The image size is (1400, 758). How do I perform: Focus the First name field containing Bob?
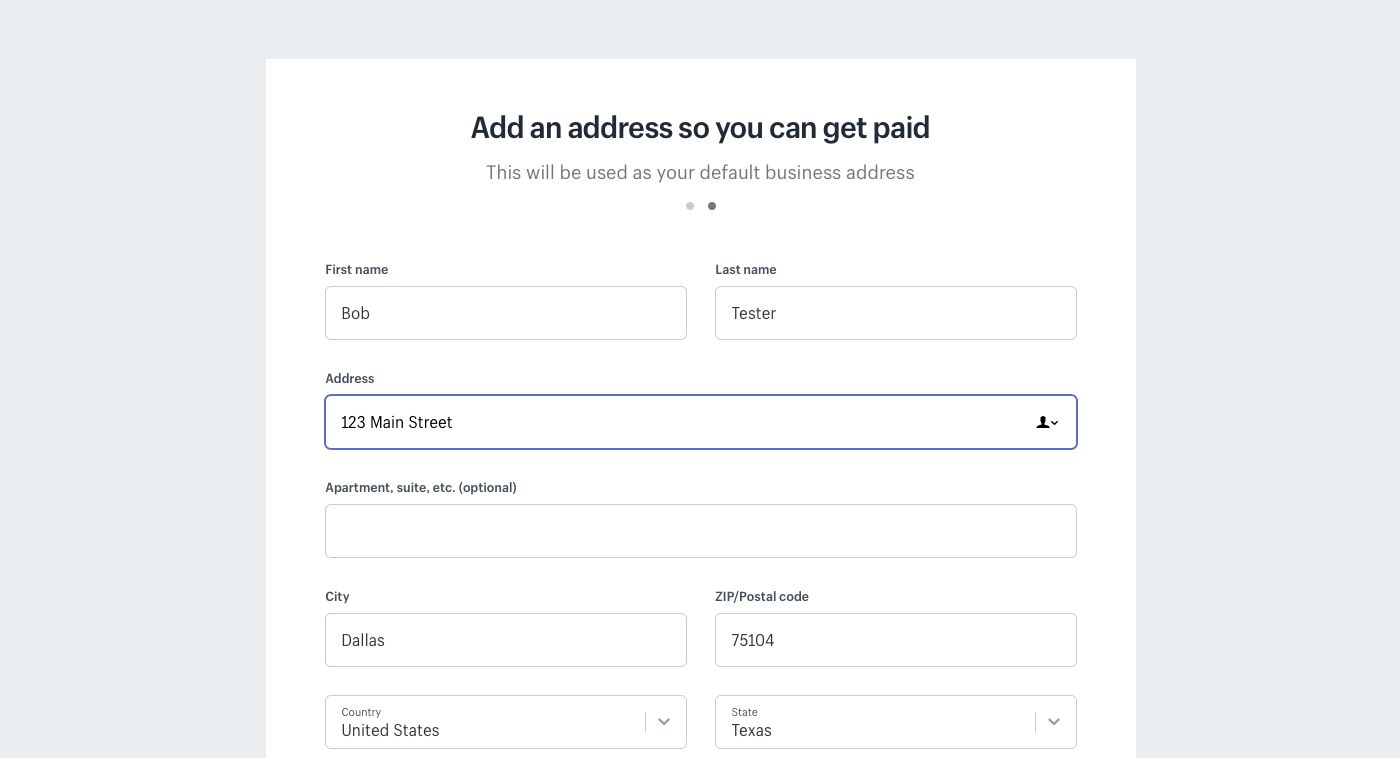[505, 313]
